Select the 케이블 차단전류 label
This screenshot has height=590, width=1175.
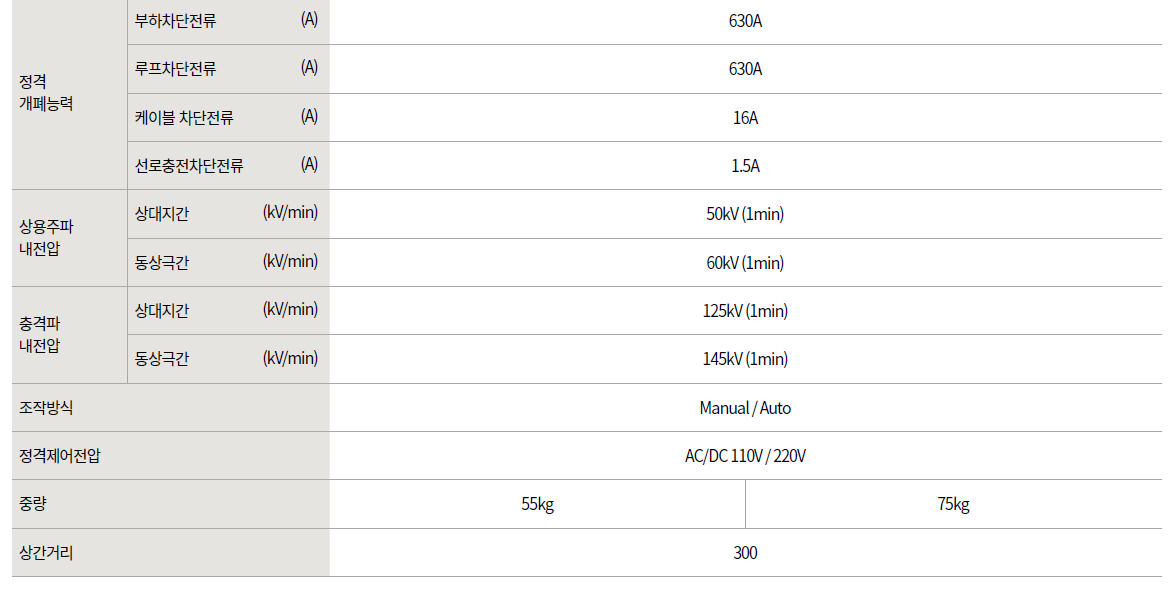[185, 118]
